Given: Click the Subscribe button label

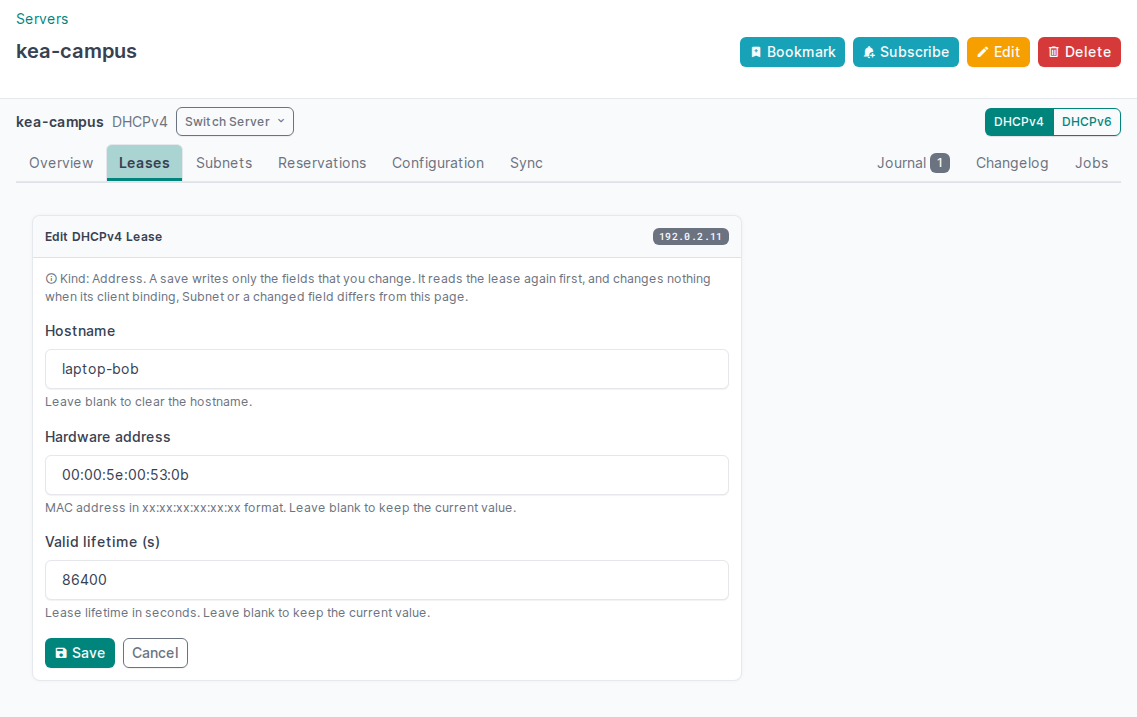Looking at the screenshot, I should [x=914, y=52].
